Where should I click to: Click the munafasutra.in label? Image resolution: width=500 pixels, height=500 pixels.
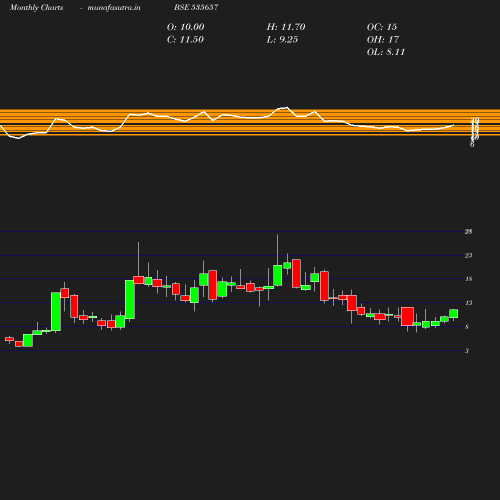tap(114, 7)
